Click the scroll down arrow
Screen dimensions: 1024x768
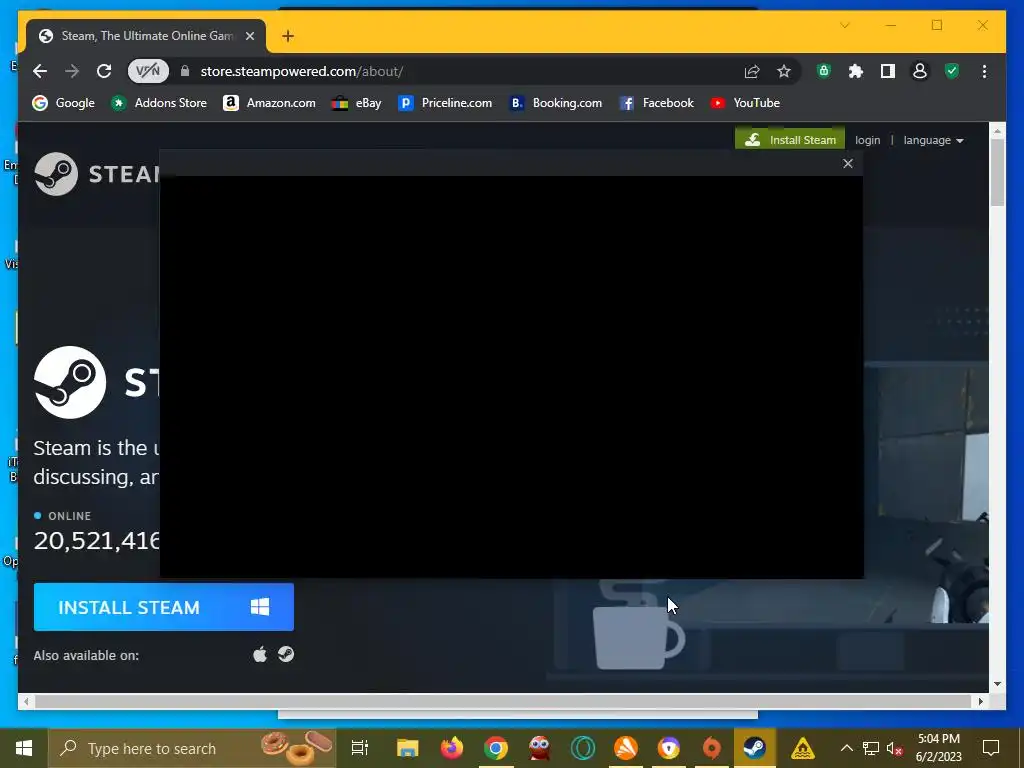pos(997,684)
